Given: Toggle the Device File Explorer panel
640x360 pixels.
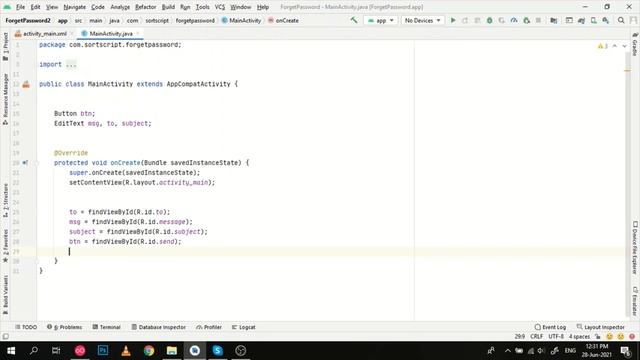Looking at the screenshot, I should pyautogui.click(x=635, y=247).
